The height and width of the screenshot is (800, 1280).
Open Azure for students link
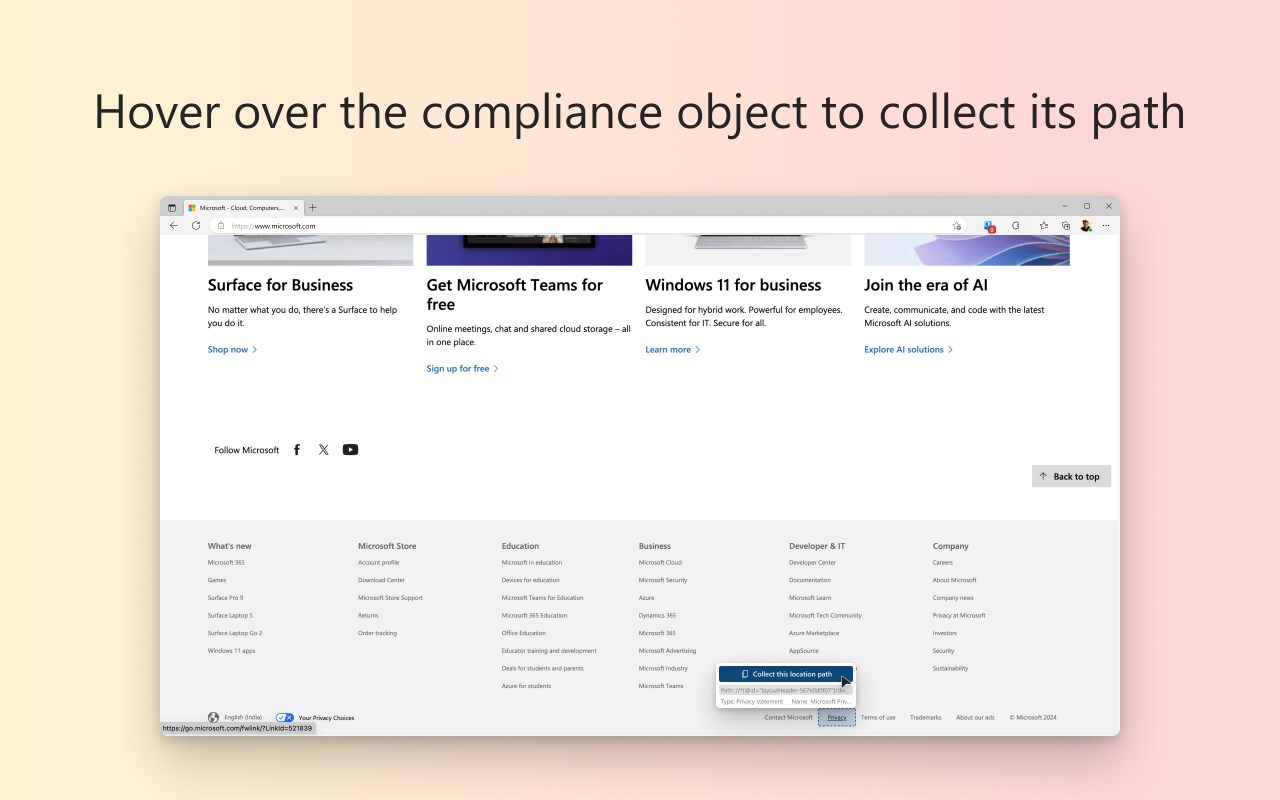point(526,686)
